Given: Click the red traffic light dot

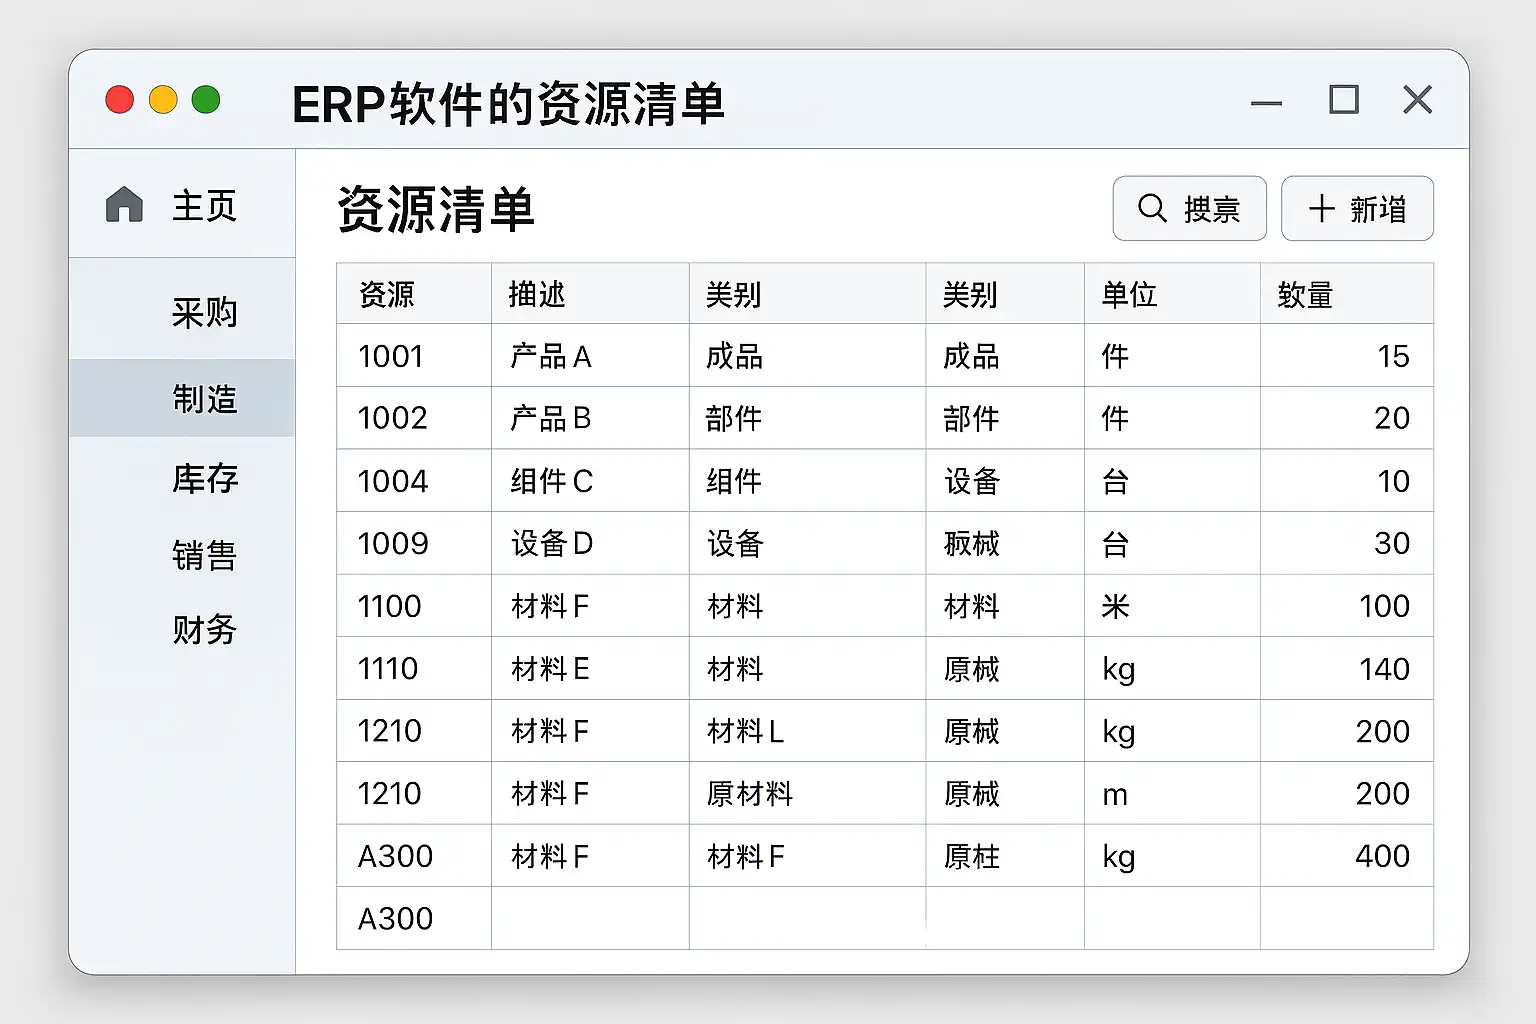Looking at the screenshot, I should 120,100.
